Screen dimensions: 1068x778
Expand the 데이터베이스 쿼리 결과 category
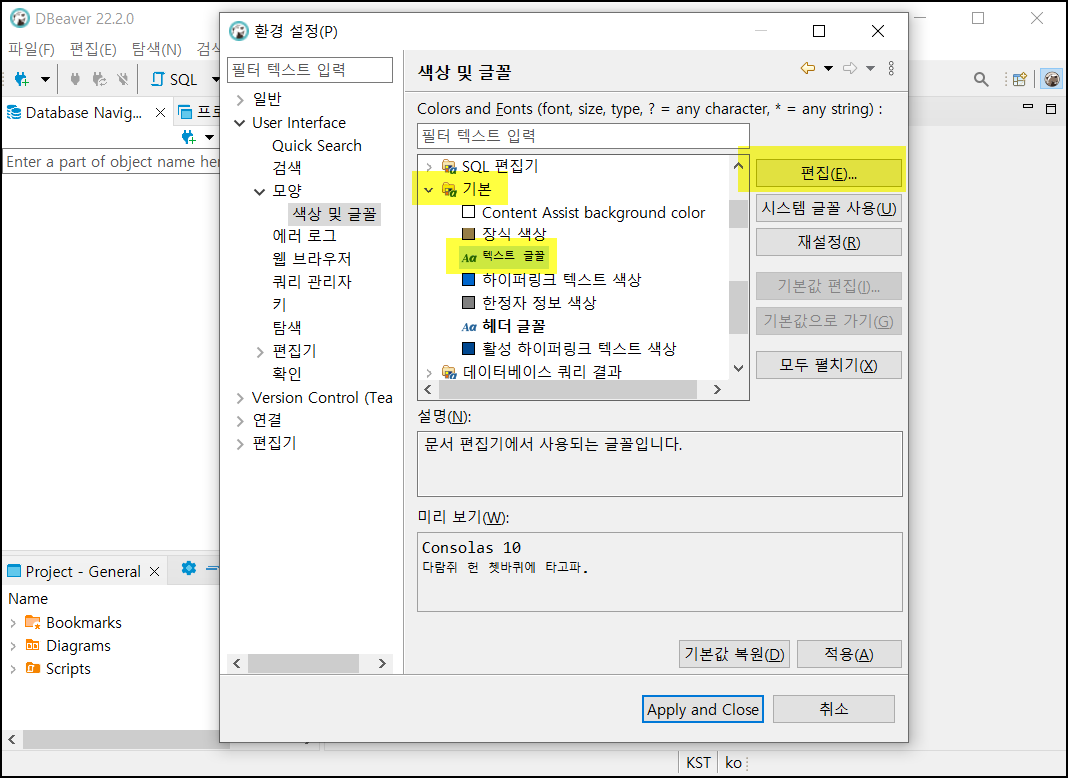[428, 373]
